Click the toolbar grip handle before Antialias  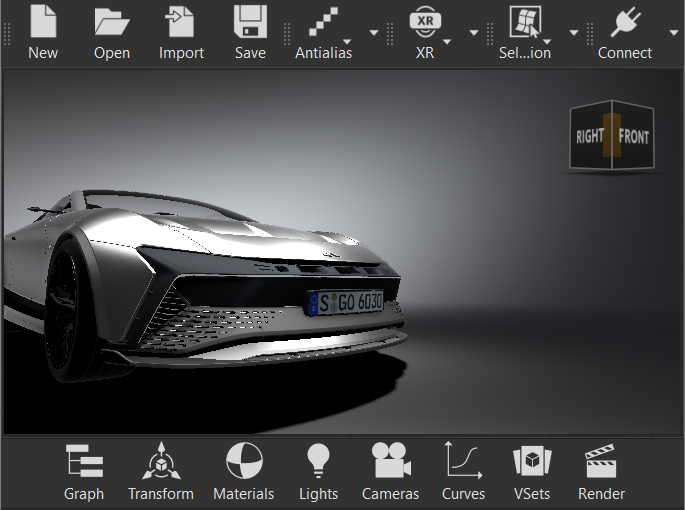click(x=287, y=34)
